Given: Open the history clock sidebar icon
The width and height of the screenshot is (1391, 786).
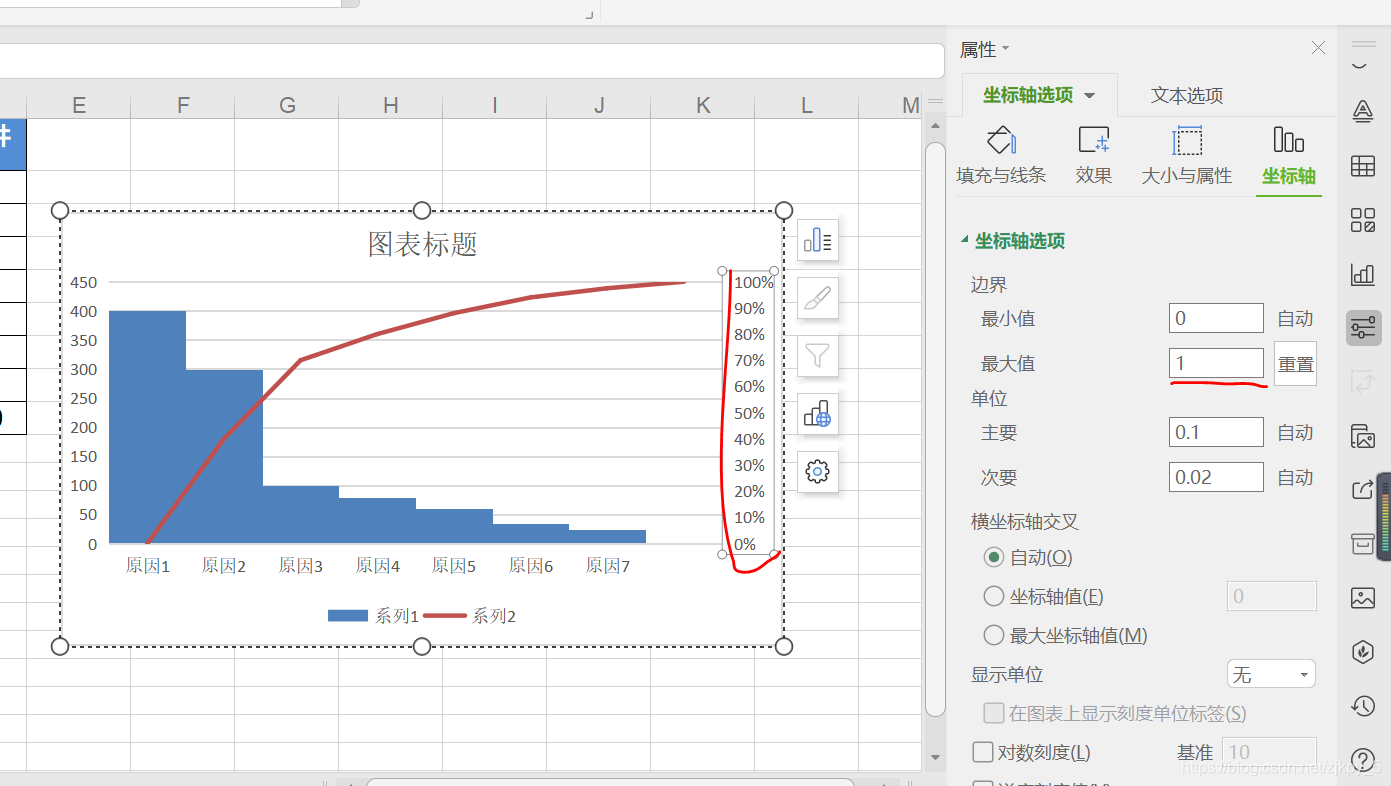Looking at the screenshot, I should tap(1363, 706).
